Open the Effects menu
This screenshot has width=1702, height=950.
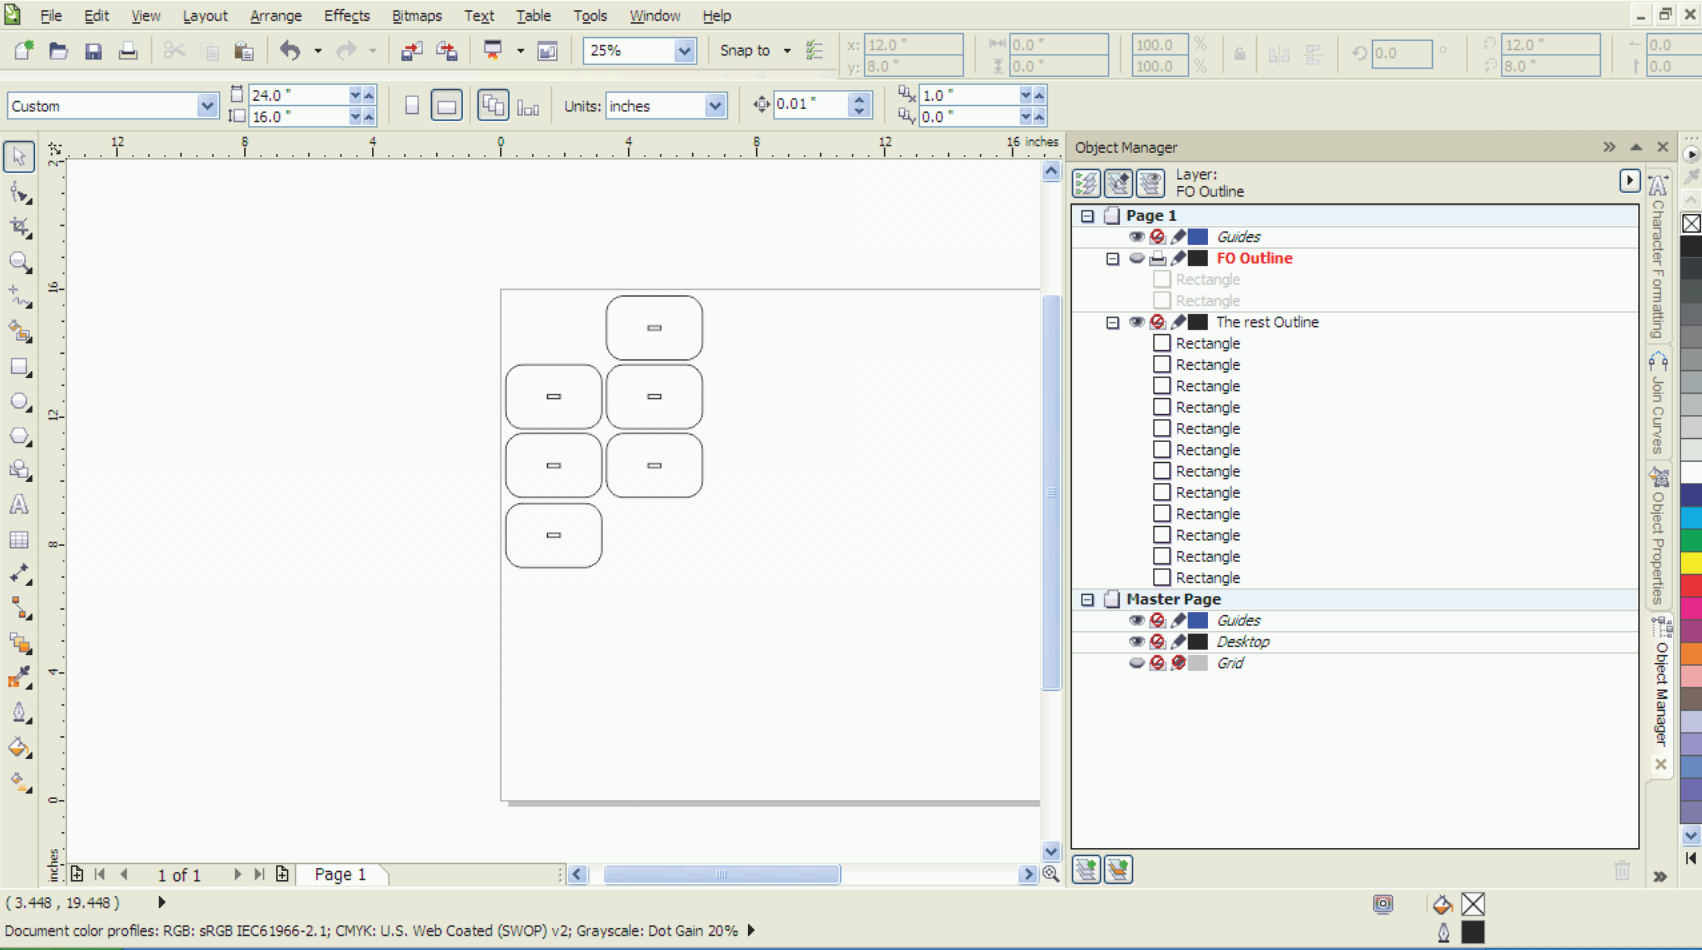point(347,16)
